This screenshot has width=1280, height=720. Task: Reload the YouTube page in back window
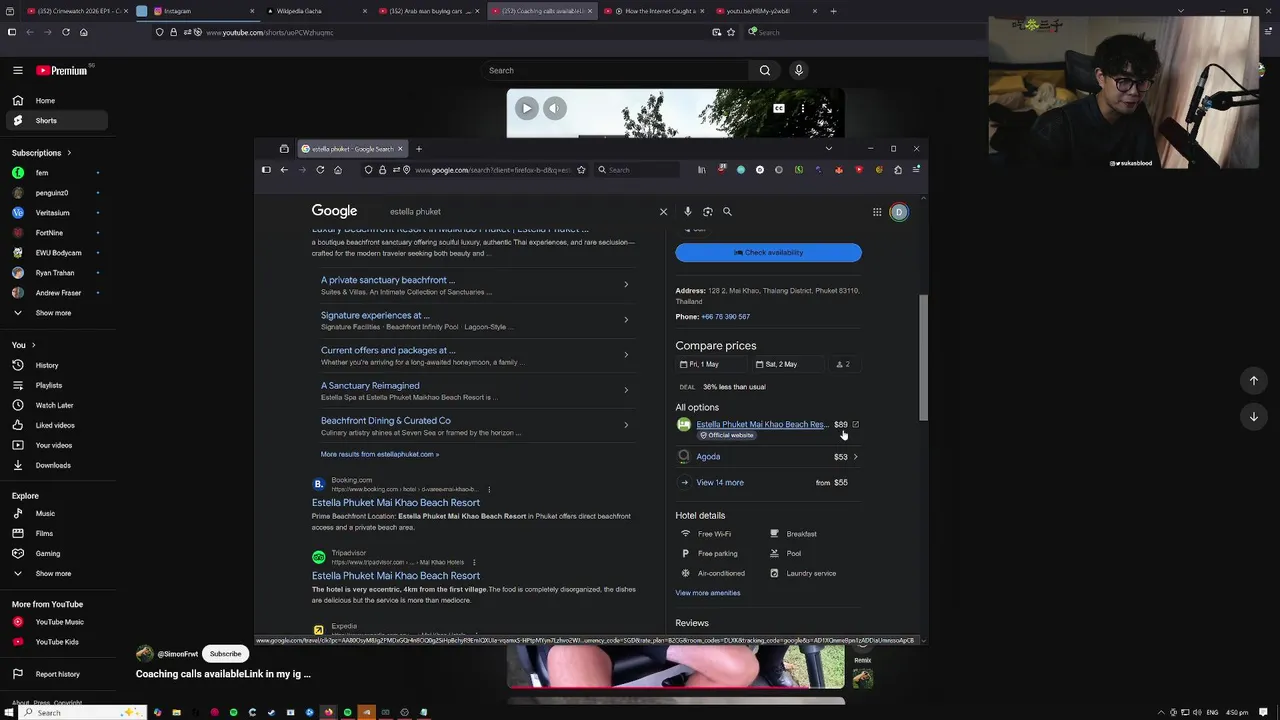[66, 32]
